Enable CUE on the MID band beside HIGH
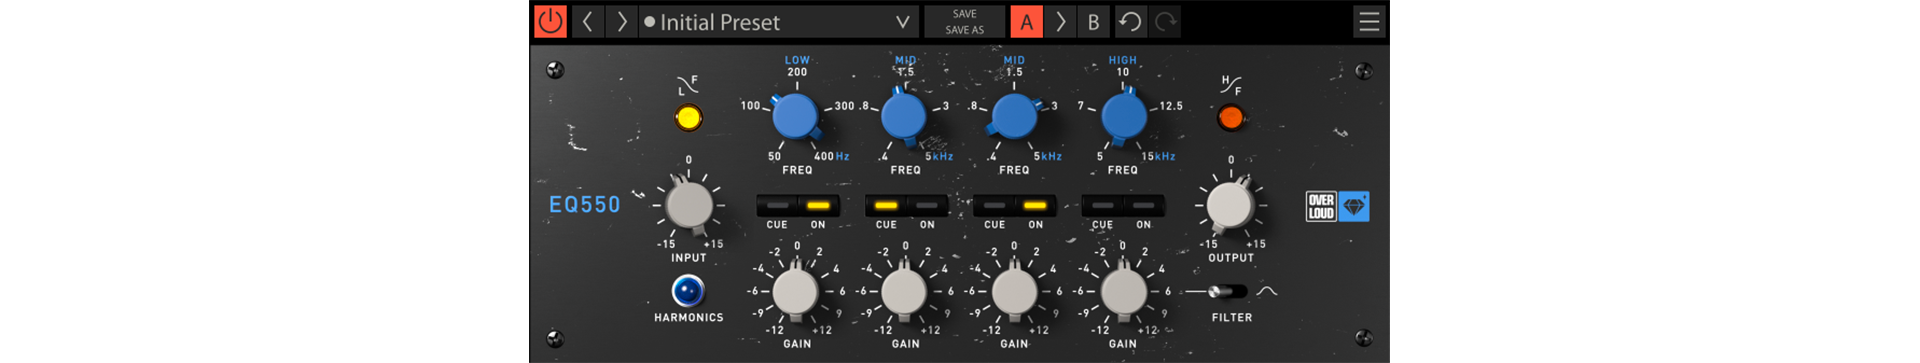Screen dimensions: 1920x363 coord(994,205)
